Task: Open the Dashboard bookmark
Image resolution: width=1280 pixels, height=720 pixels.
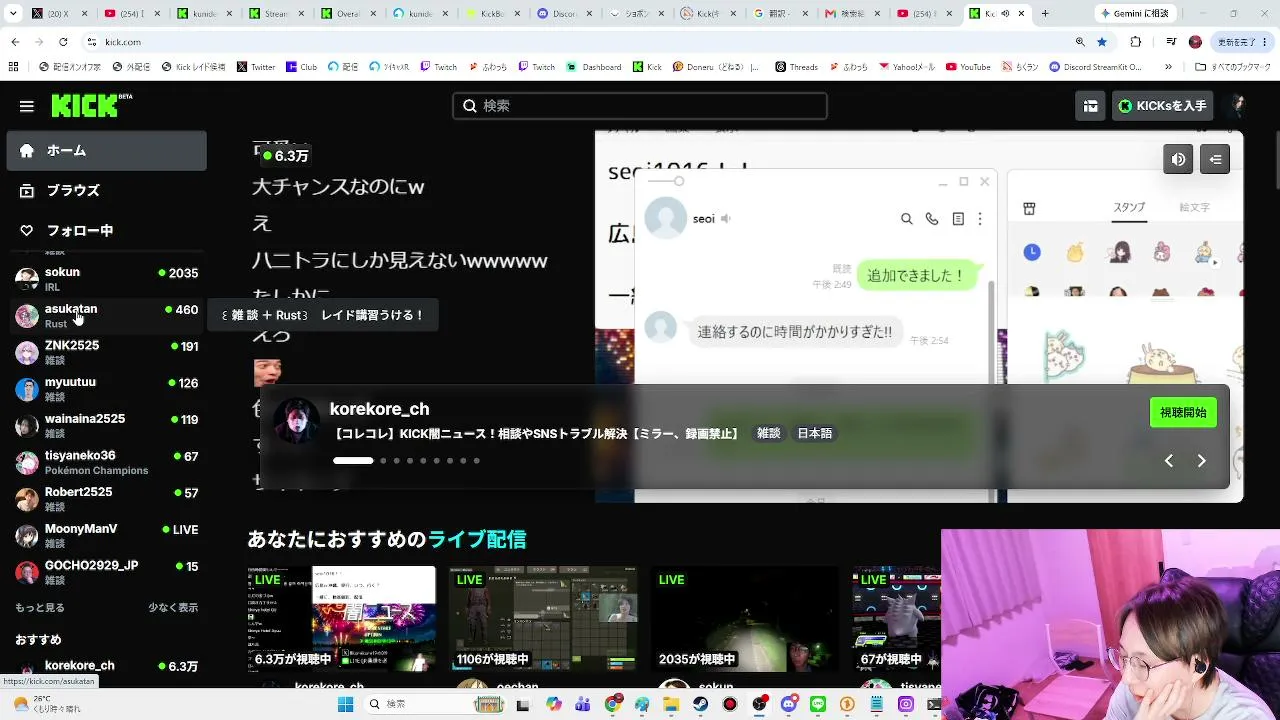Action: coord(594,67)
